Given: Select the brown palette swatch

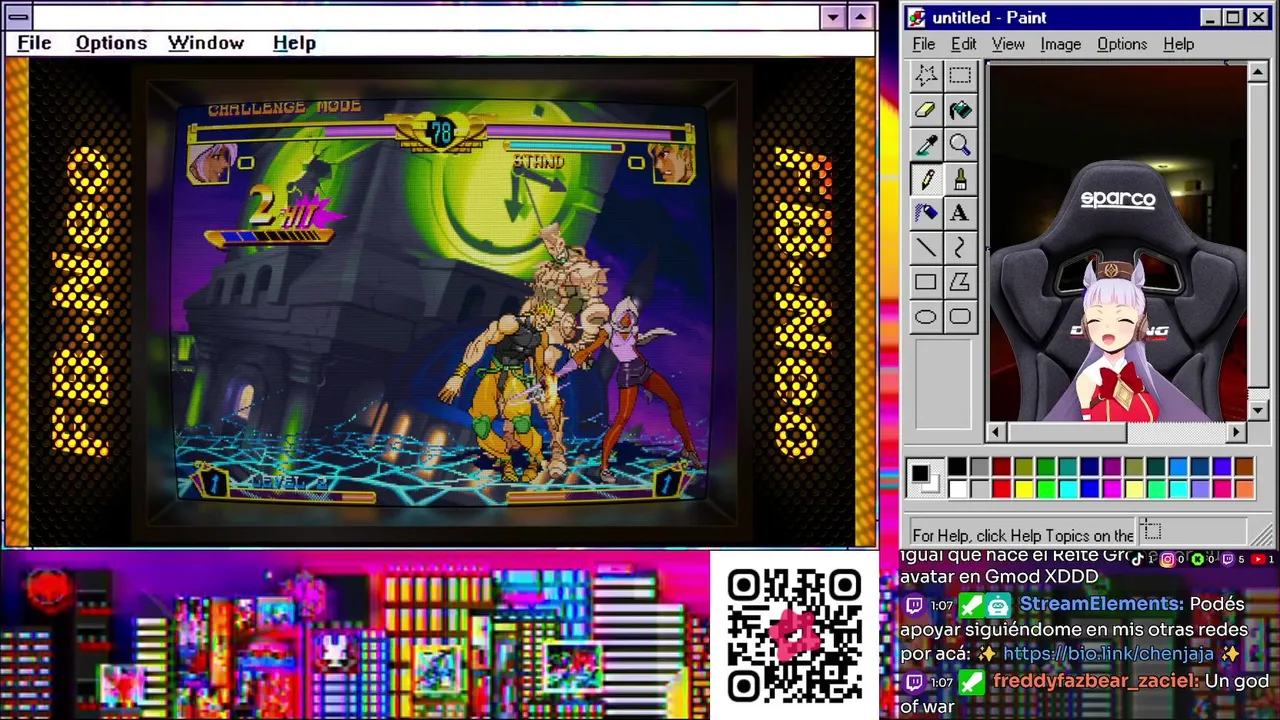Looking at the screenshot, I should (1243, 467).
